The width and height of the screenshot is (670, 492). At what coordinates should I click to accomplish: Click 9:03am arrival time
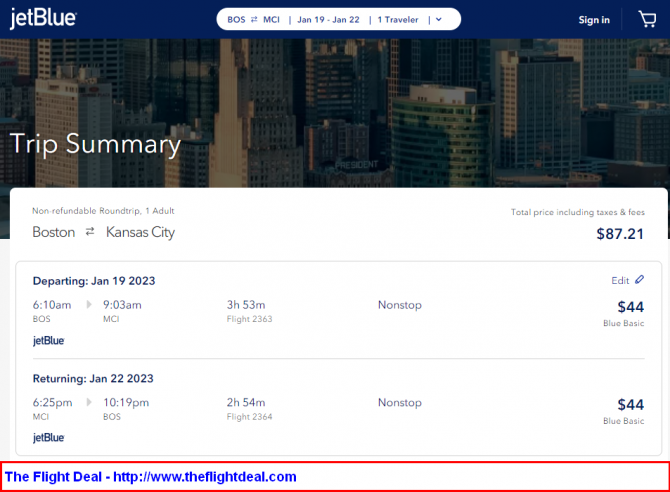point(122,305)
